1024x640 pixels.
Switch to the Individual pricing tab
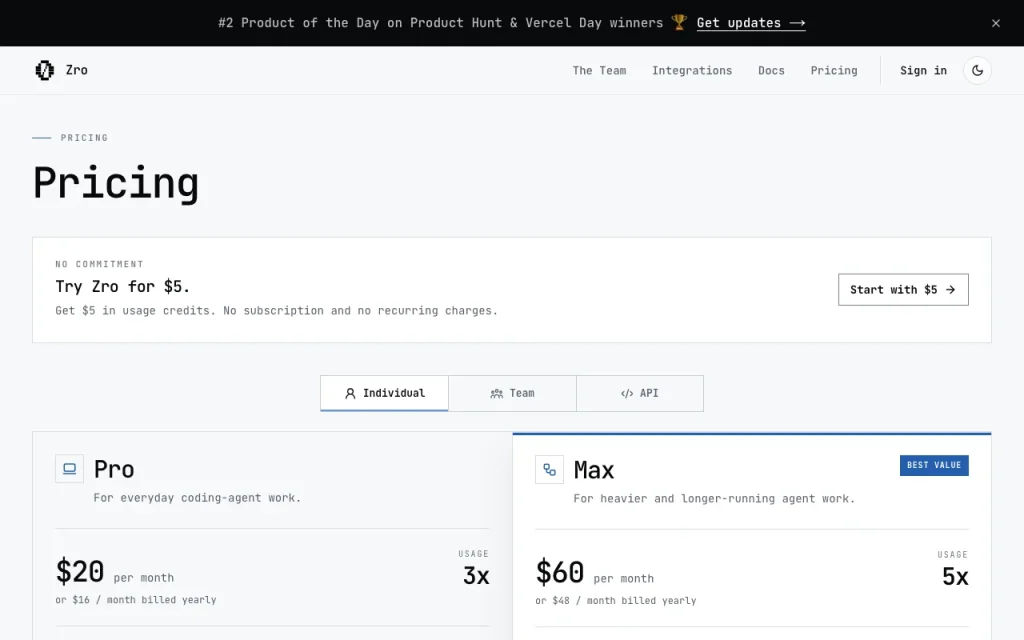(384, 393)
